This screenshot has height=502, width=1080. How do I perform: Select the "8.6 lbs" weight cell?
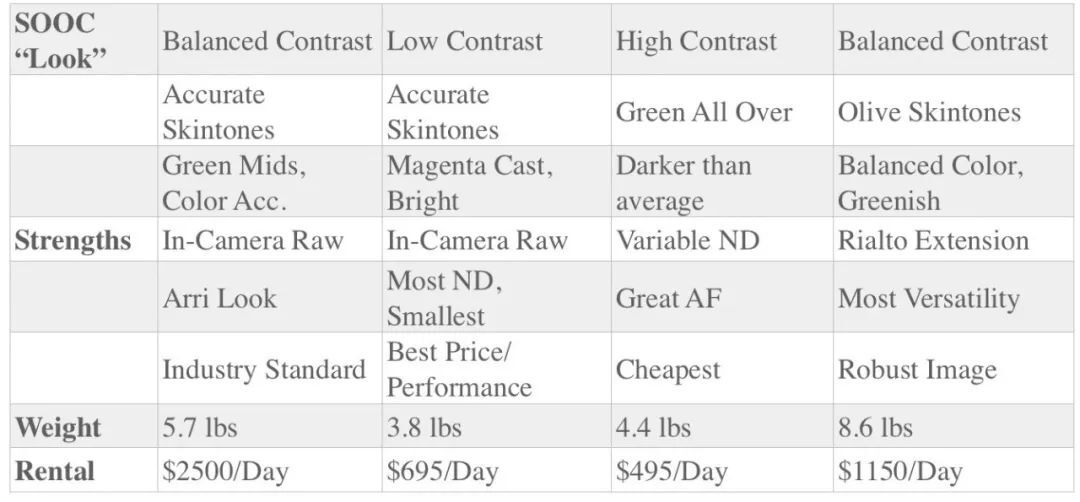[x=875, y=427]
